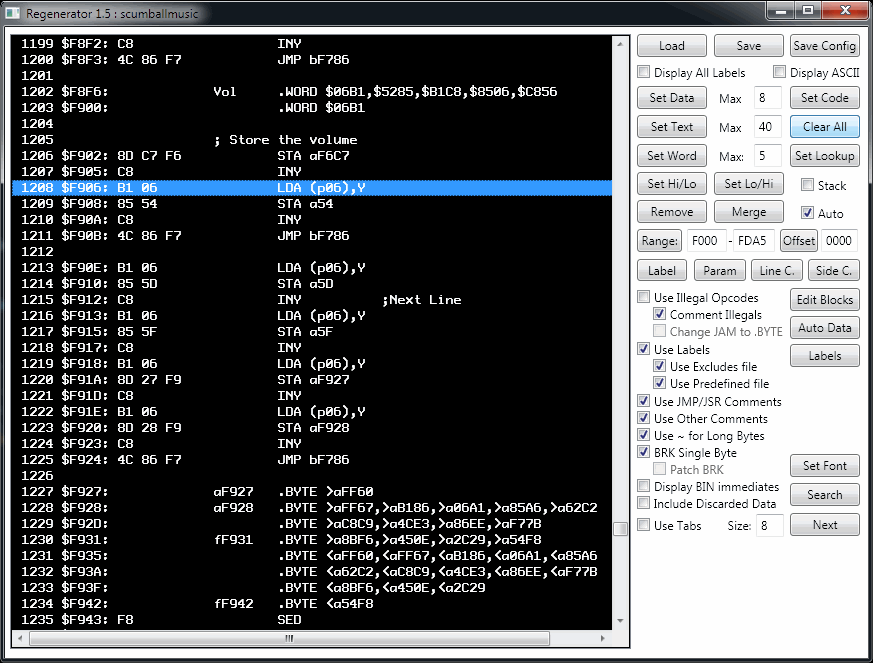
Task: Click the tab Size input field
Action: click(768, 526)
